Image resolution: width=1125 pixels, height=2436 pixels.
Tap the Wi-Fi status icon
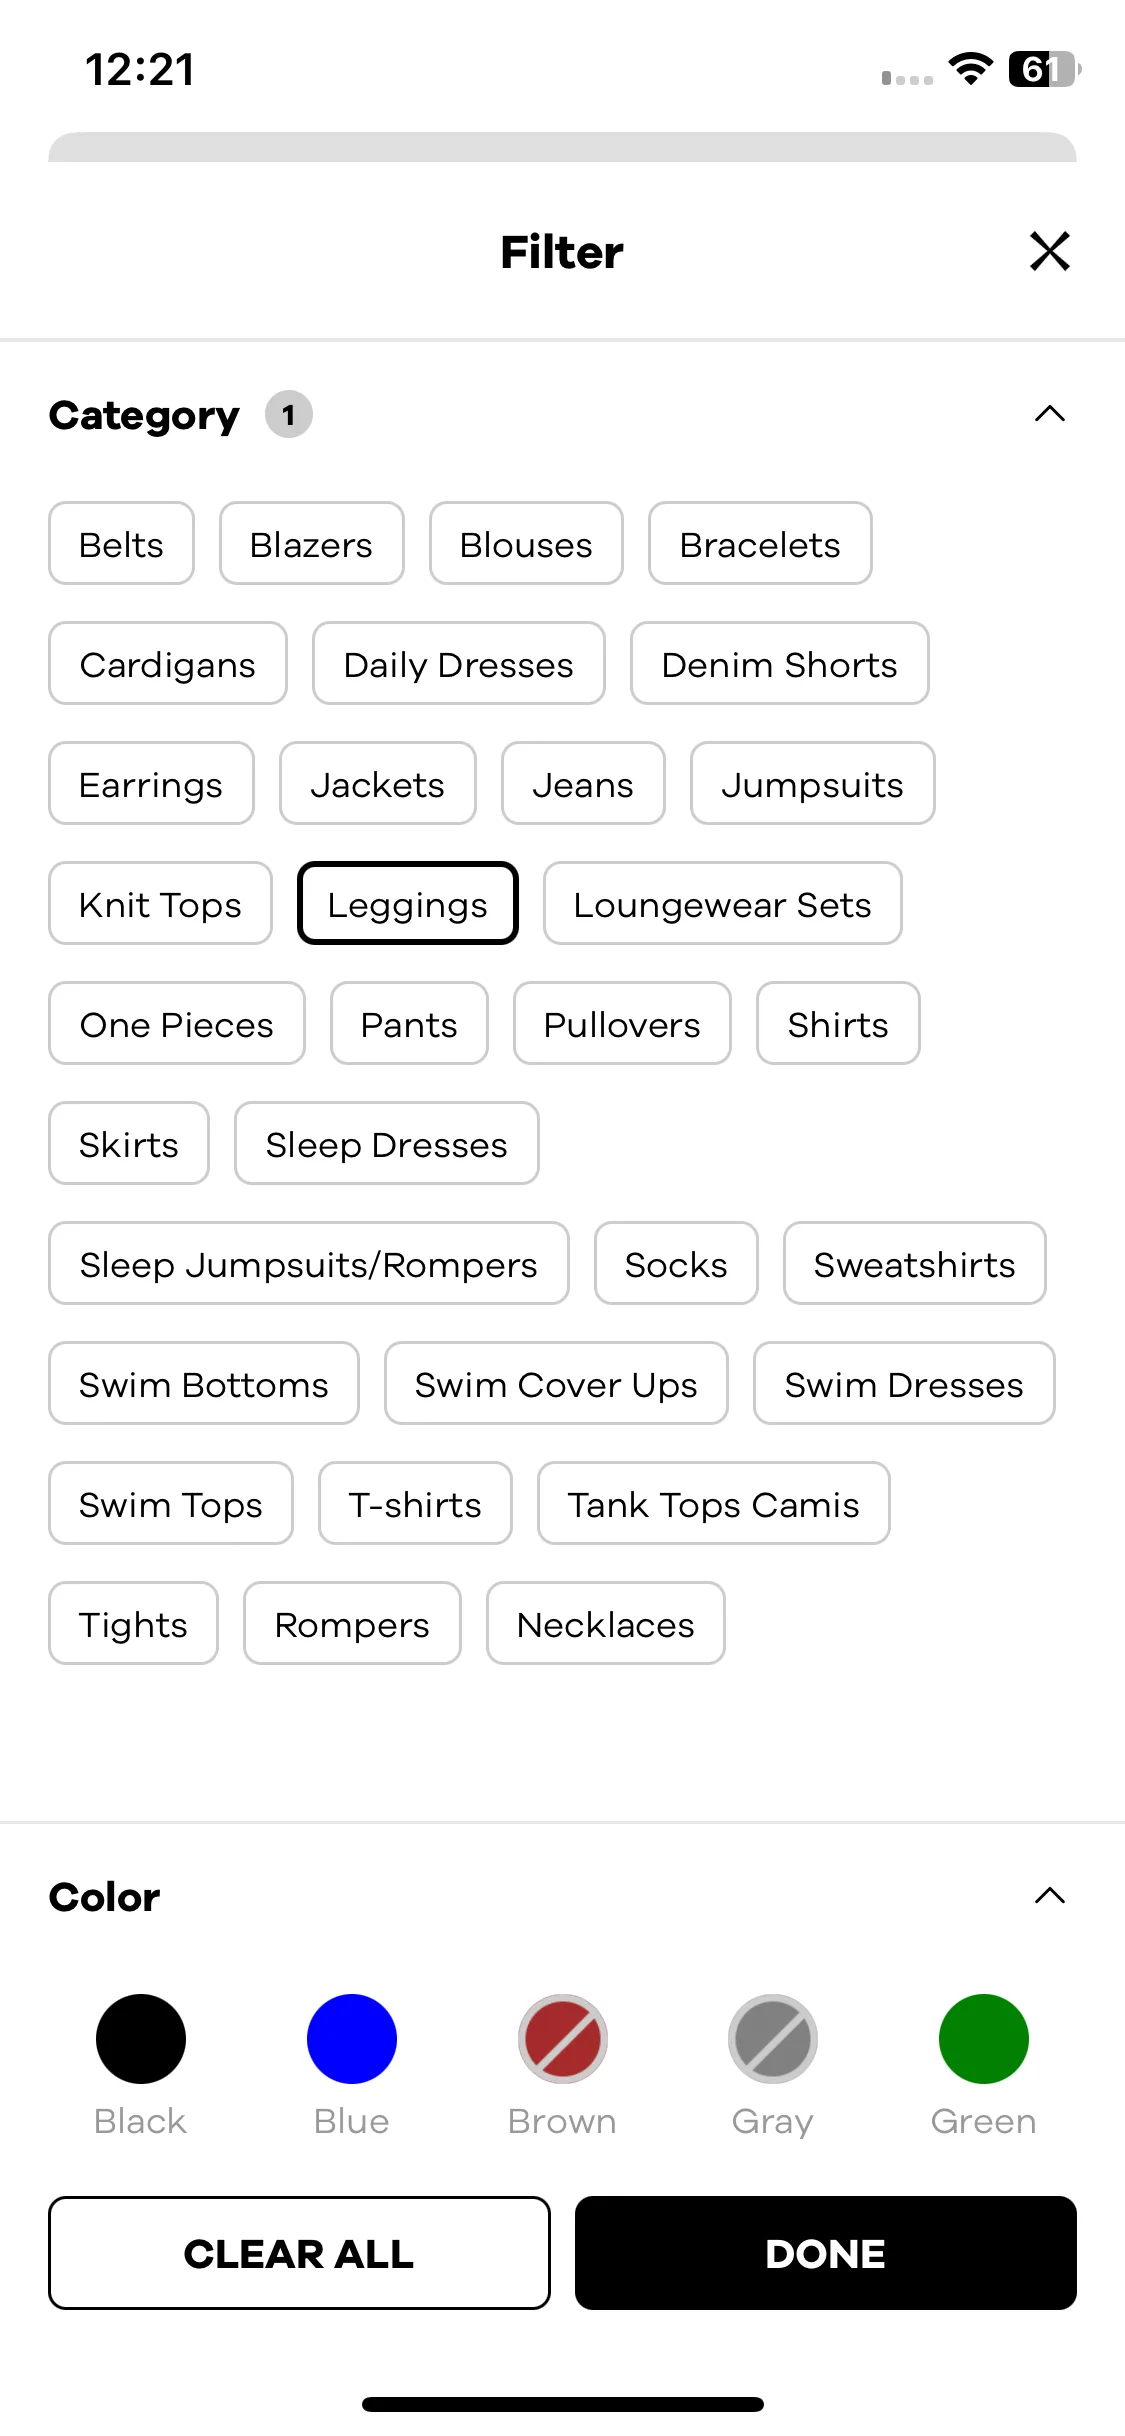point(970,69)
